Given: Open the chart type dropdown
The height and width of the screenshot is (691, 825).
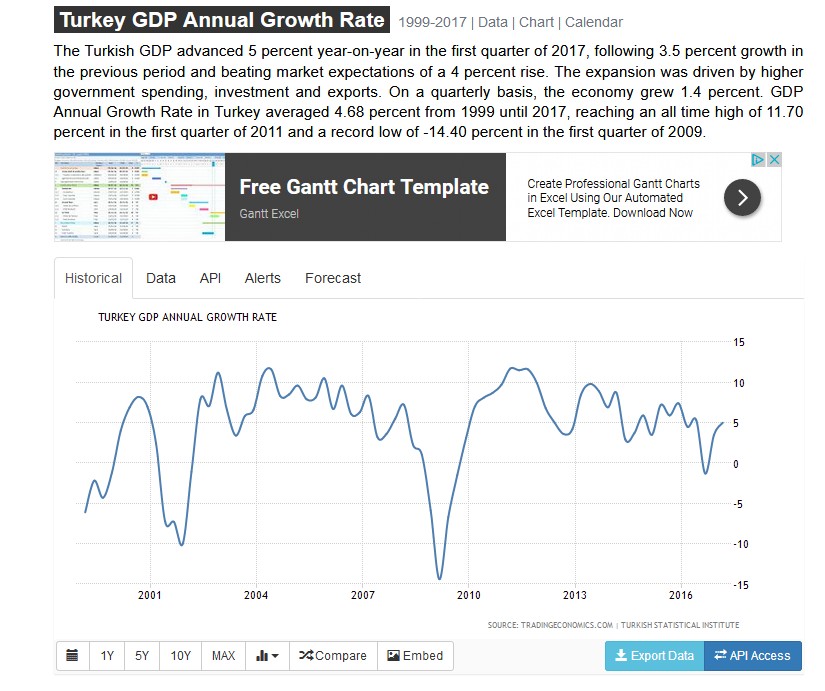Looking at the screenshot, I should pos(266,656).
